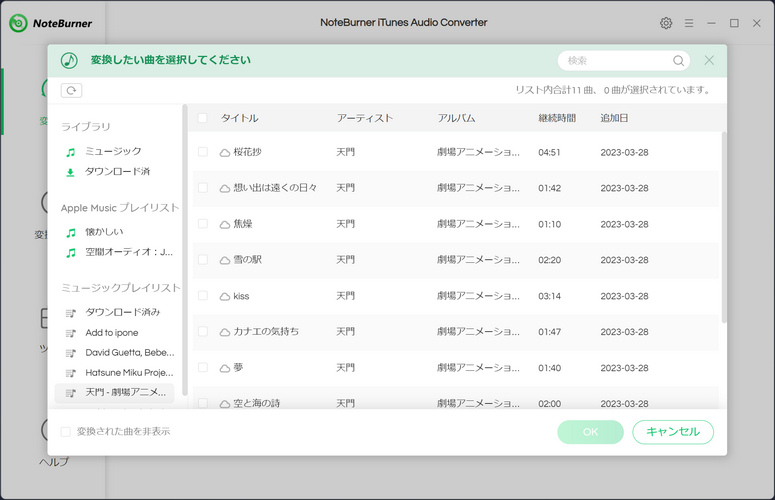Click playlist icon beside David Guetta
This screenshot has width=775, height=500.
[x=71, y=353]
